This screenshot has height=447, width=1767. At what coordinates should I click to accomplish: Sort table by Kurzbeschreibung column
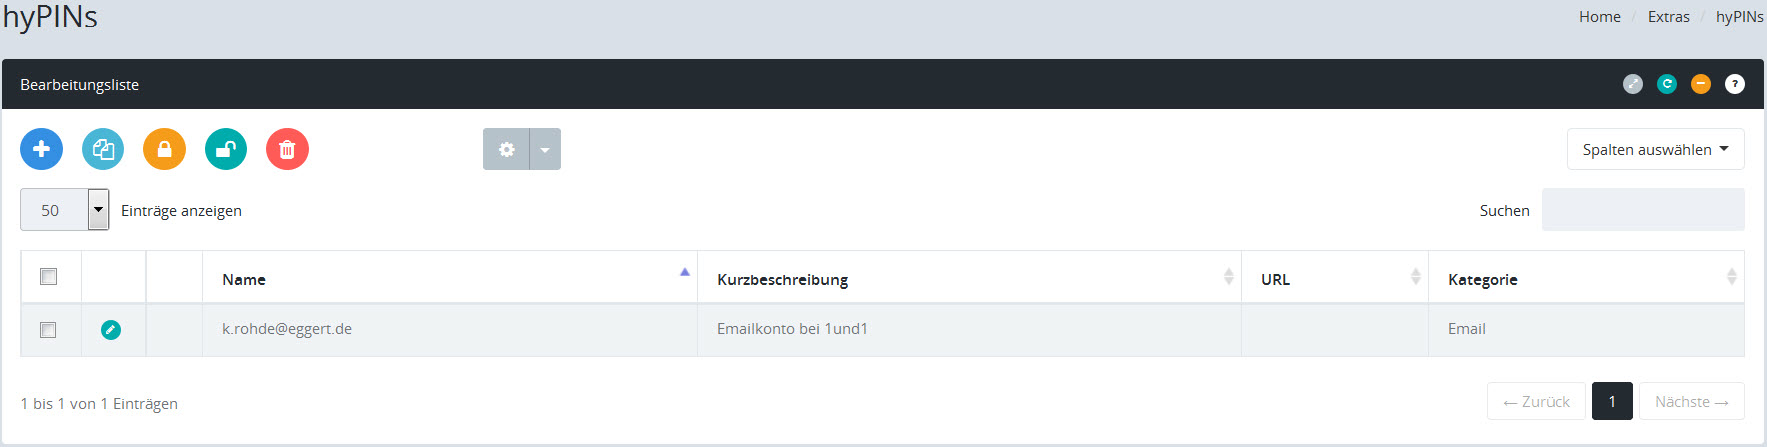tap(782, 279)
